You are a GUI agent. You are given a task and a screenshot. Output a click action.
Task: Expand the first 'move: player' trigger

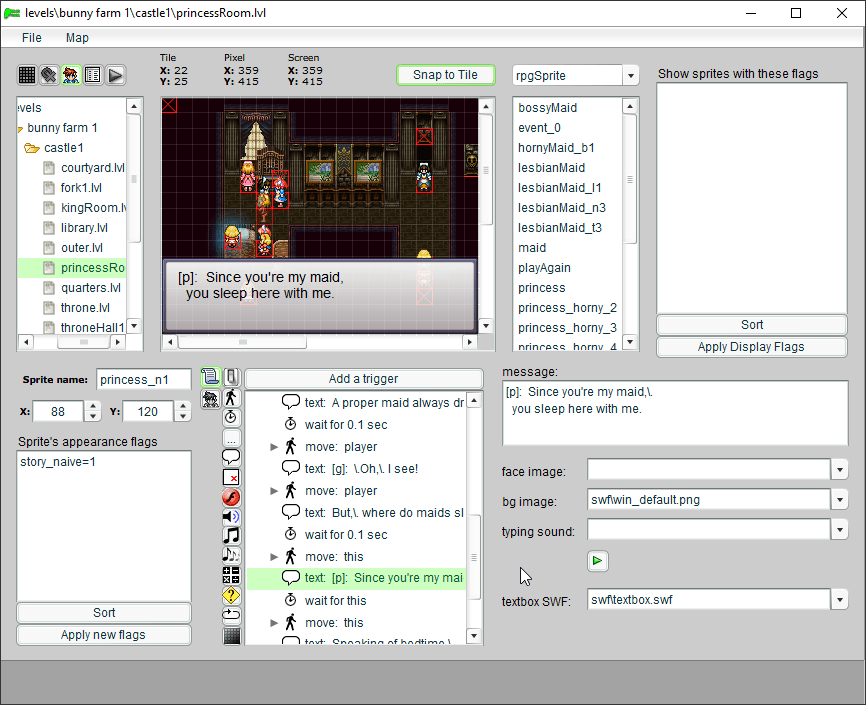[x=275, y=447]
